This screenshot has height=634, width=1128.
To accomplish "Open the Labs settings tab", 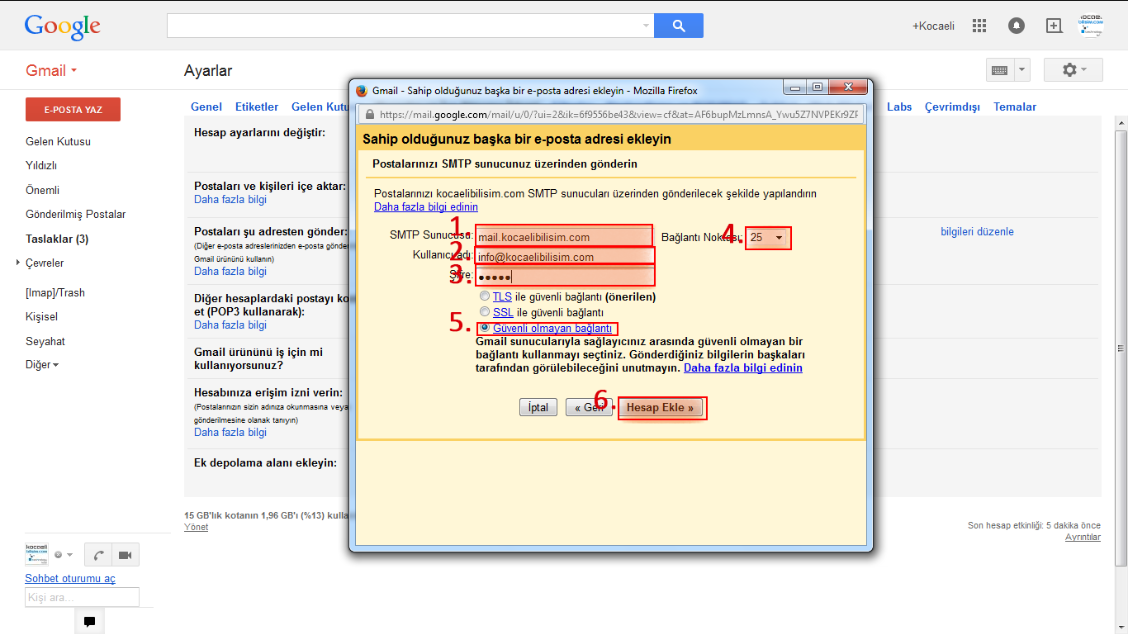I will 899,107.
